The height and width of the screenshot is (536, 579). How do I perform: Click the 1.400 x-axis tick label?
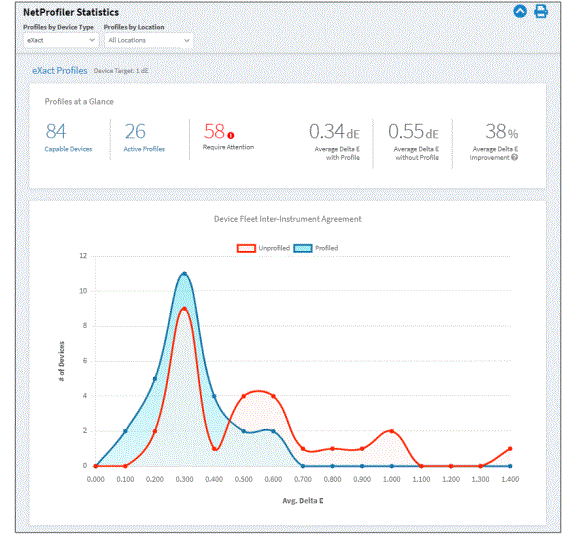[x=510, y=479]
